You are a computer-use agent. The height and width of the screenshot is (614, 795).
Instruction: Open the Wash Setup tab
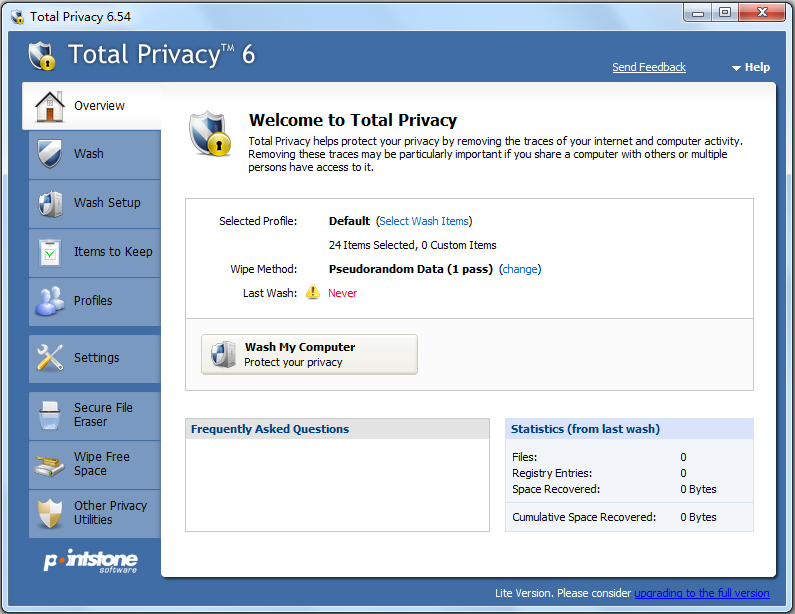[95, 203]
